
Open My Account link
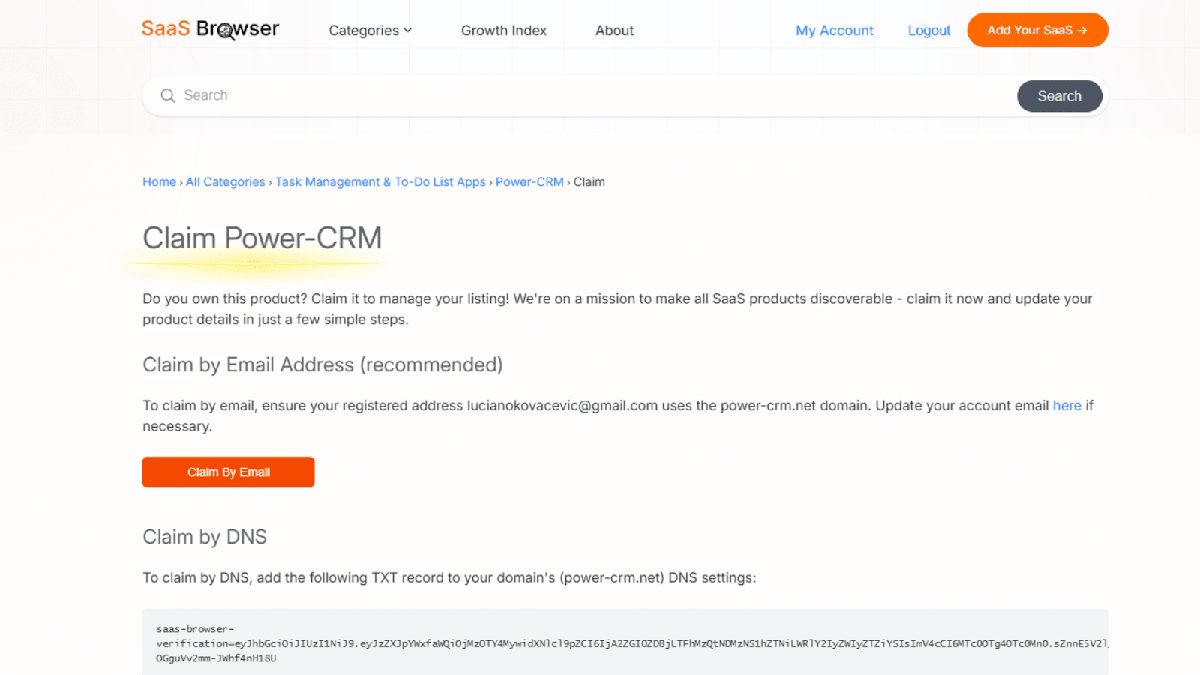(x=834, y=30)
